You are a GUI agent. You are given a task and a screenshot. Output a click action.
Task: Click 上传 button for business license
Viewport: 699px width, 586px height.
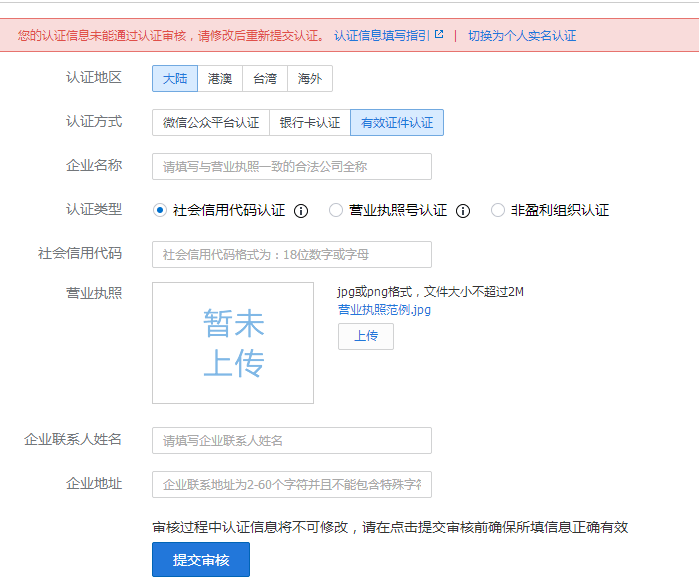(366, 336)
